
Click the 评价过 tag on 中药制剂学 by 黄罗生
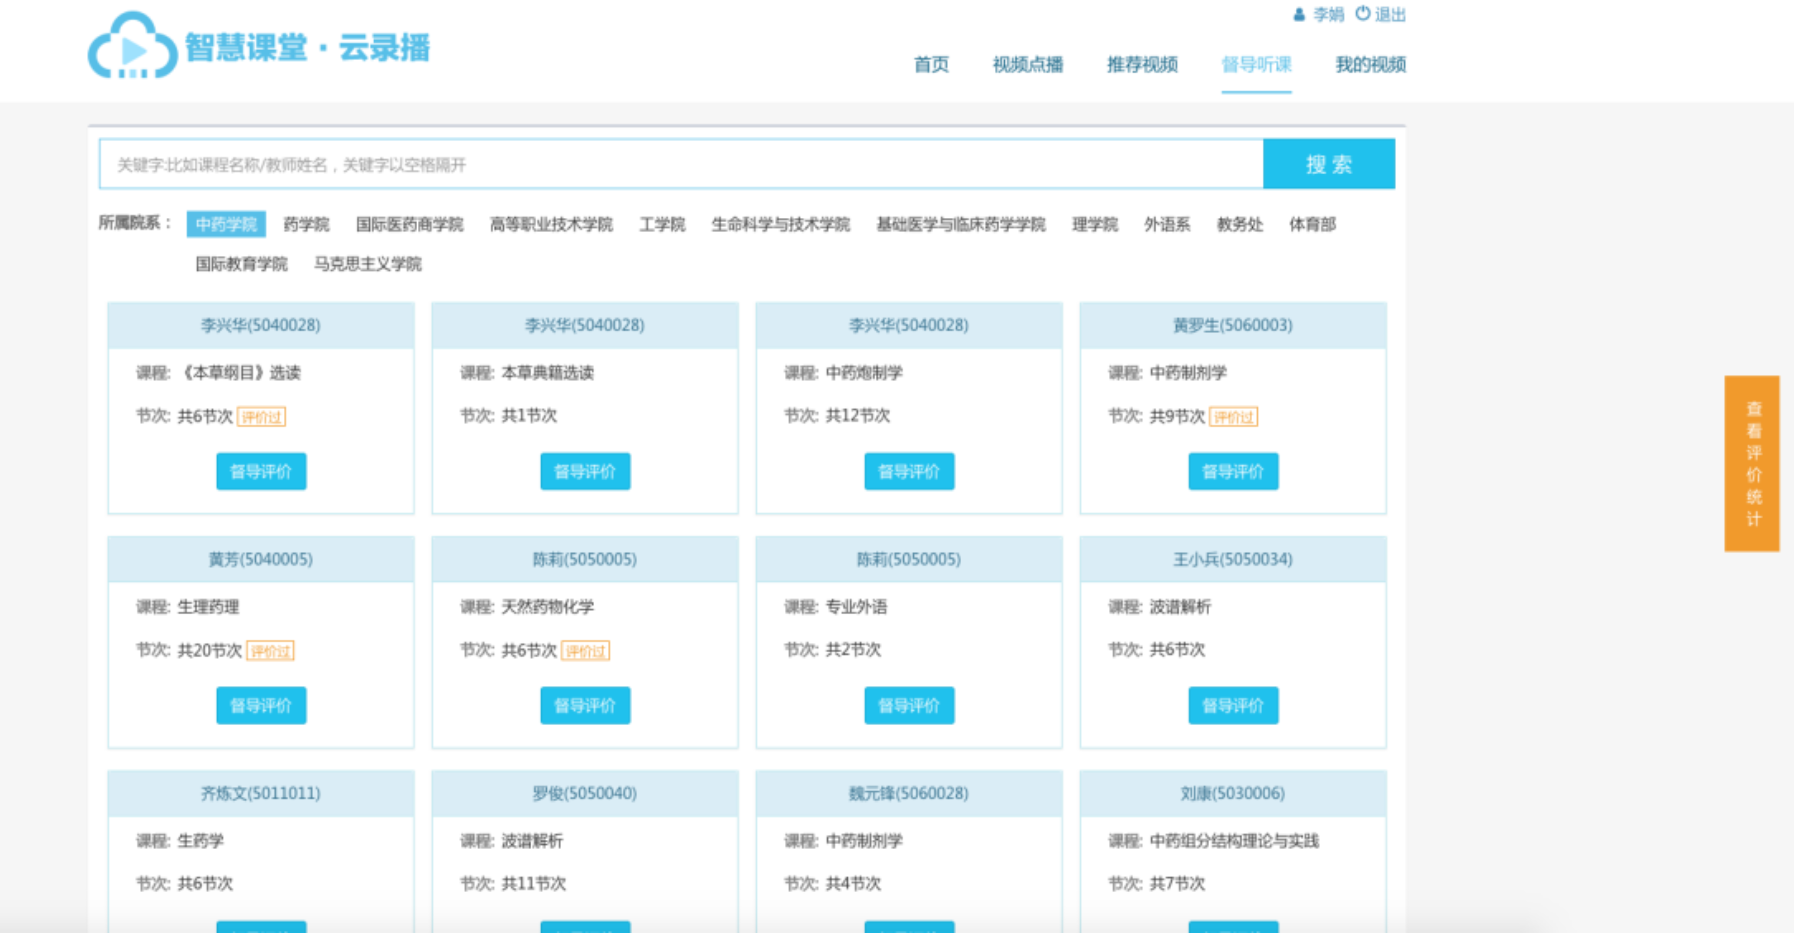click(1233, 417)
